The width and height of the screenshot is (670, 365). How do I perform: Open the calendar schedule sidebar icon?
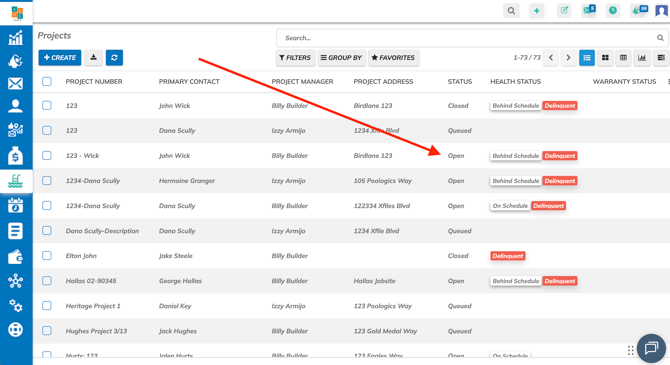click(x=15, y=206)
